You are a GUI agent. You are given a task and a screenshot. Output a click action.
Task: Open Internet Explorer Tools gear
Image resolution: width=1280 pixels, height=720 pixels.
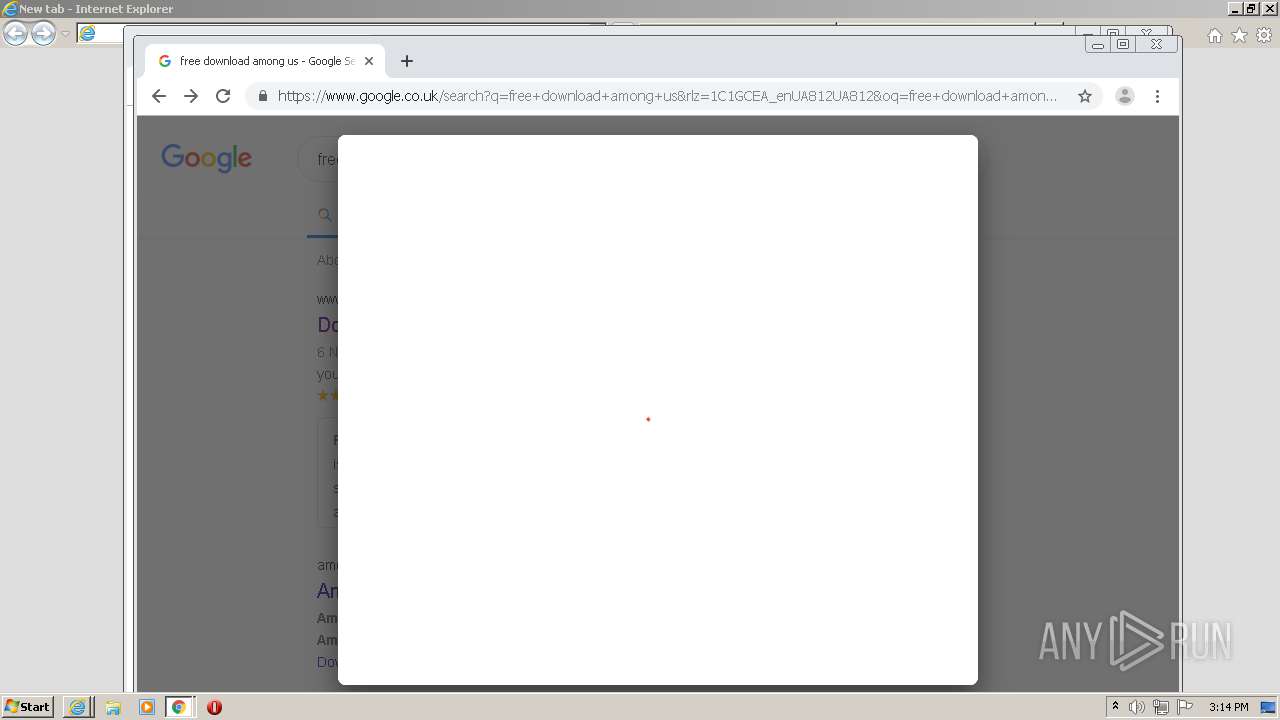tap(1264, 35)
